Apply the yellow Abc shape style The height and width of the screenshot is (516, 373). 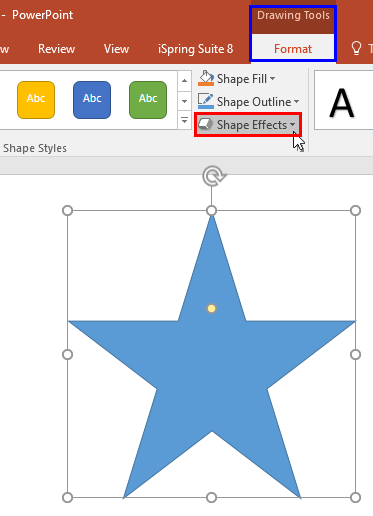click(36, 100)
